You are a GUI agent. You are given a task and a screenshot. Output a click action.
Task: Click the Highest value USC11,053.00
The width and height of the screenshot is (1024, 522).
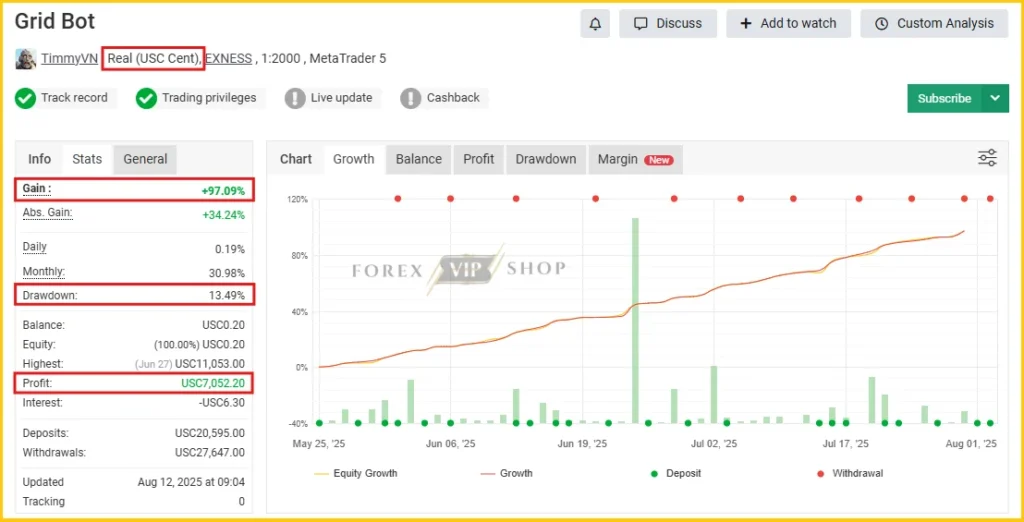(x=210, y=364)
